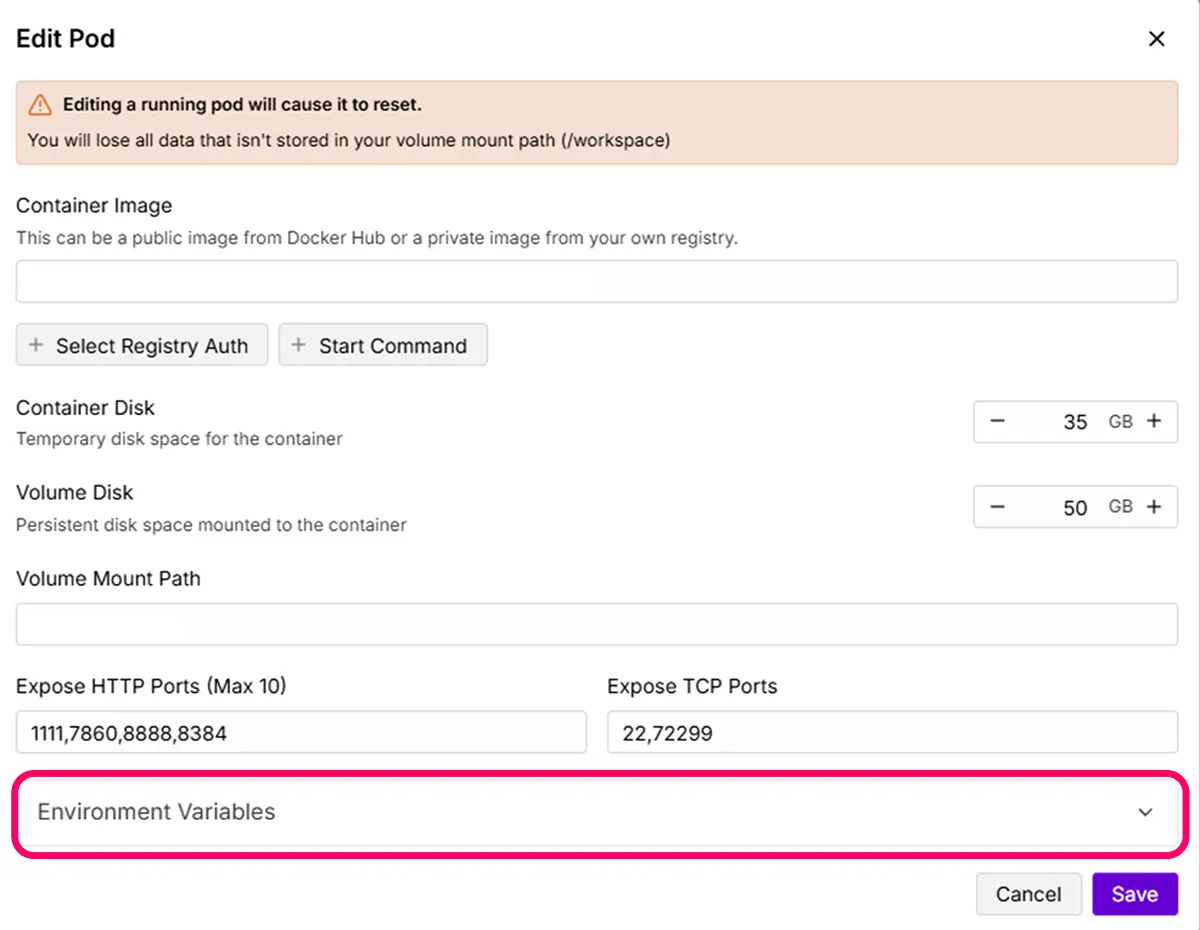This screenshot has height=930, width=1200.
Task: Edit the Expose TCP Ports field
Action: click(892, 733)
